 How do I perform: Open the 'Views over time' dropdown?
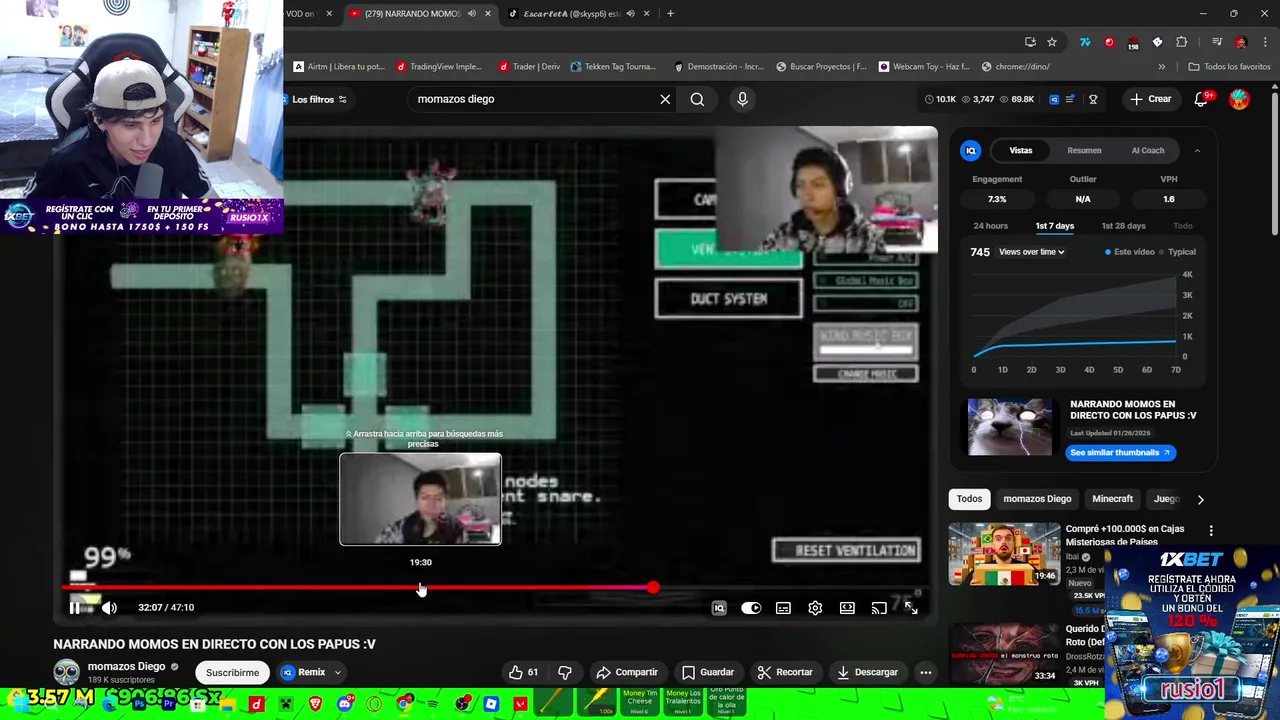pos(1031,252)
